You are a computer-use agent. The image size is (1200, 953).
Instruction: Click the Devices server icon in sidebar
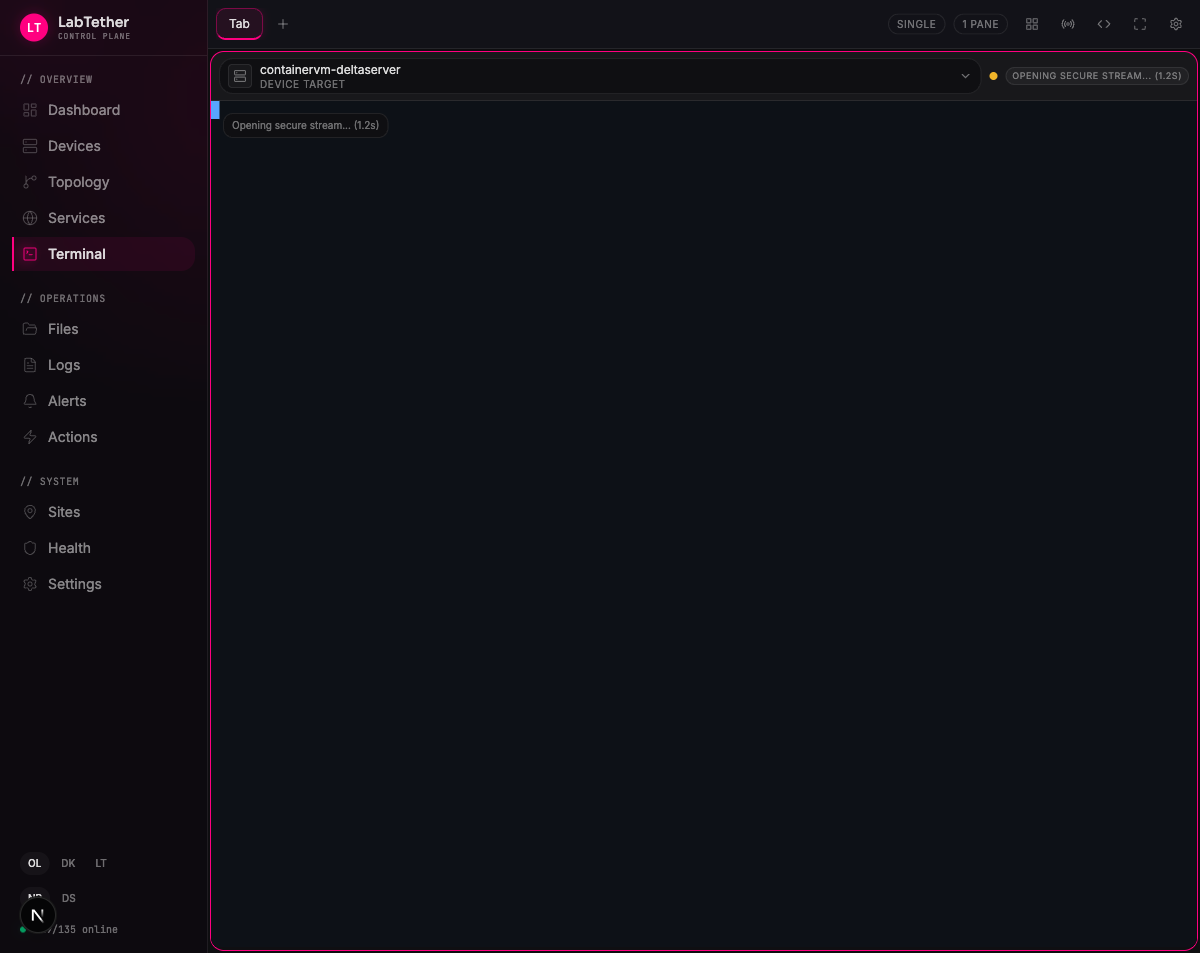click(x=30, y=146)
